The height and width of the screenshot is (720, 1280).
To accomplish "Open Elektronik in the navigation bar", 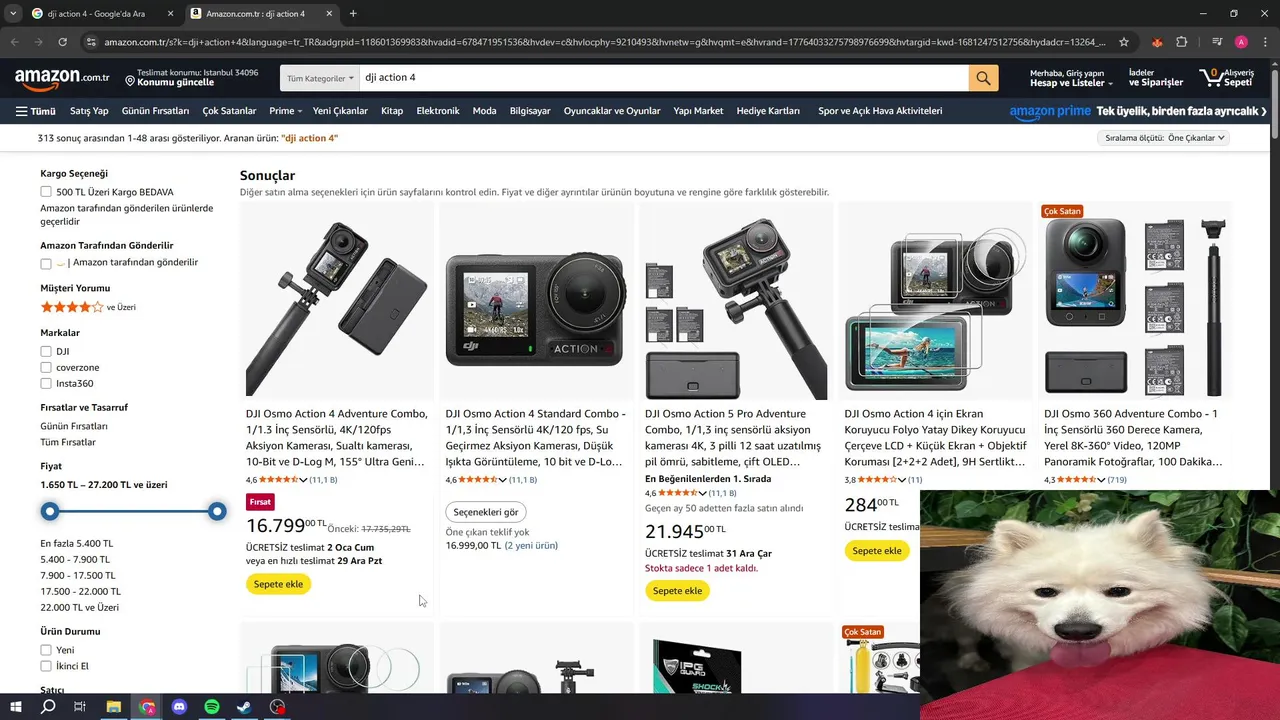I will coord(438,111).
